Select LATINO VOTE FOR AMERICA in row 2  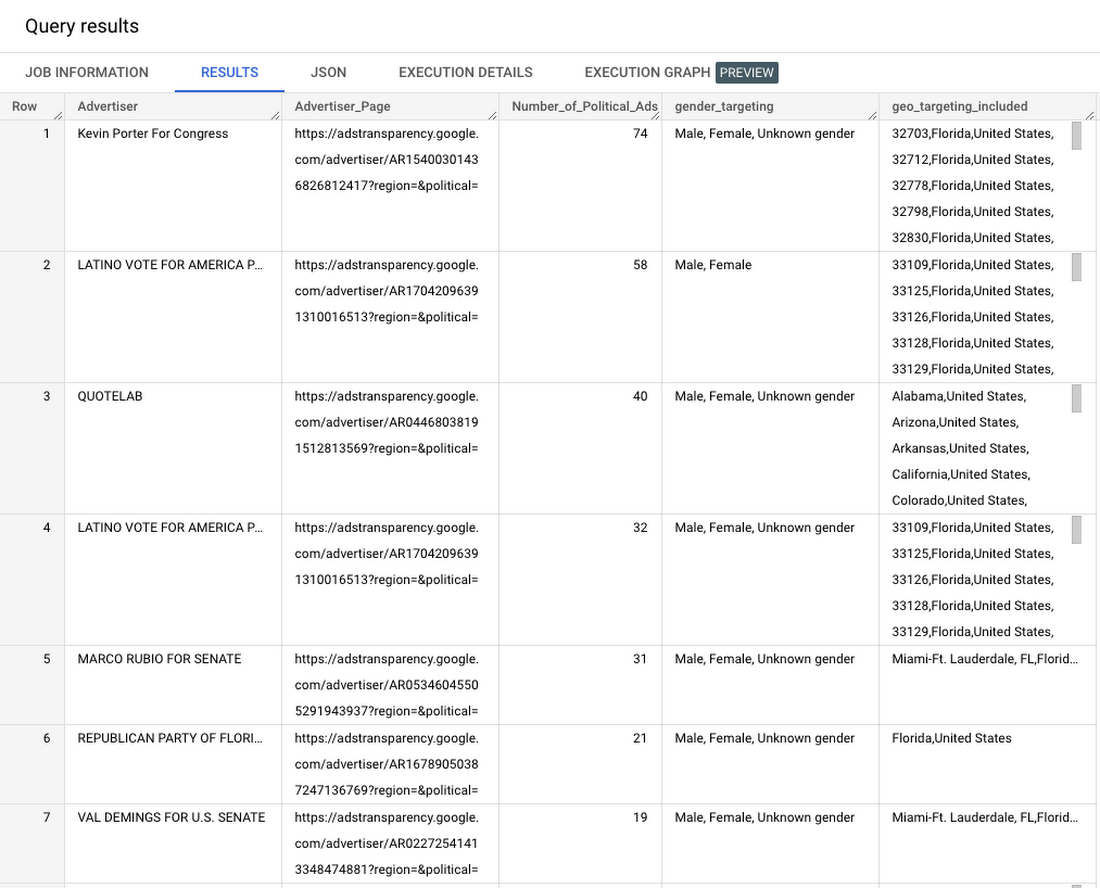[173, 317]
